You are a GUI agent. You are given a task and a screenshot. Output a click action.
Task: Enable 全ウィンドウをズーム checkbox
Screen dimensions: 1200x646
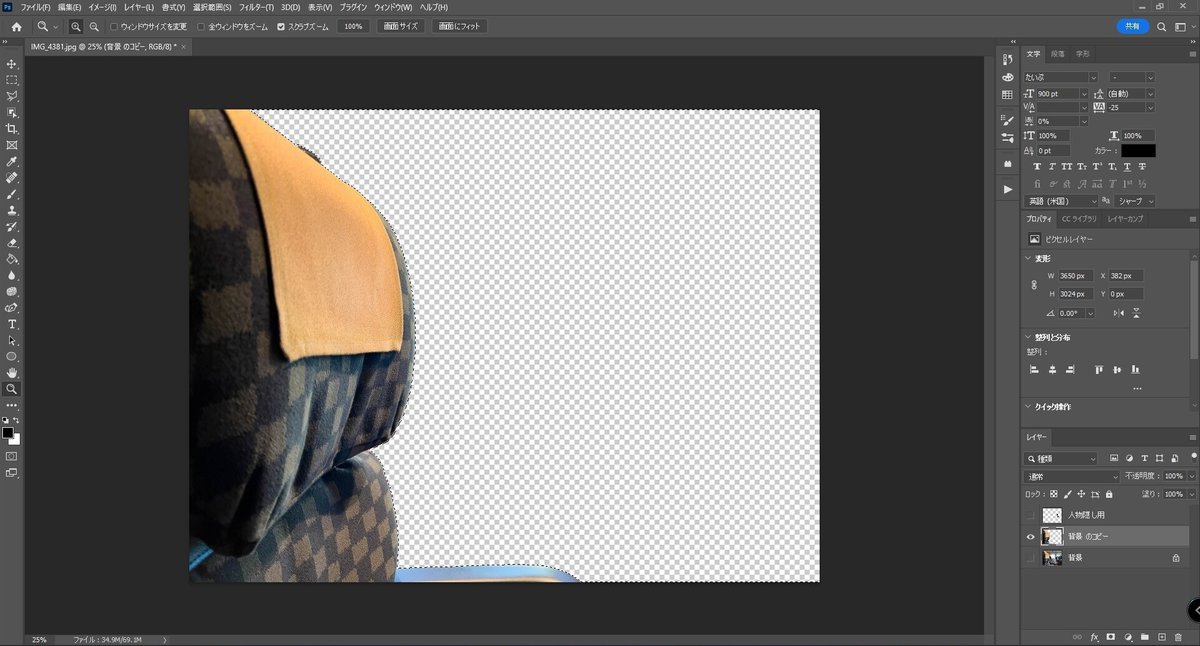(x=201, y=26)
